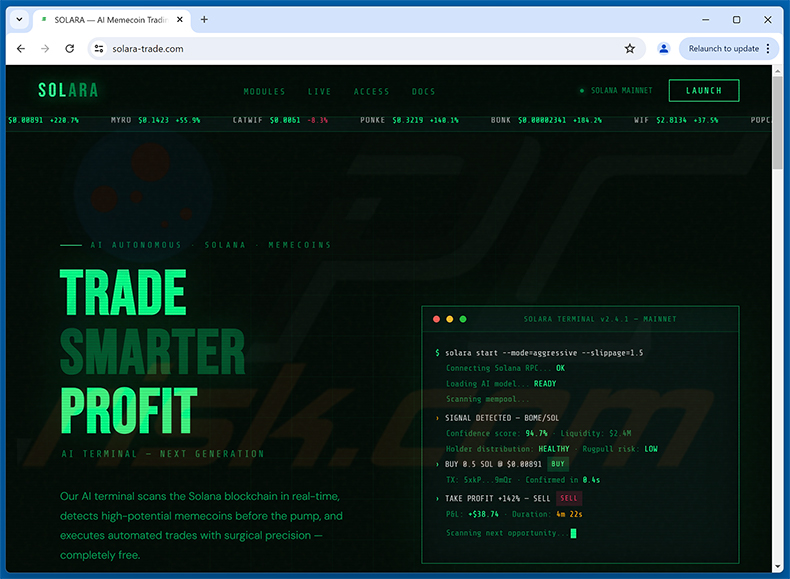Bookmark this page with the star icon
The width and height of the screenshot is (790, 579).
(630, 48)
